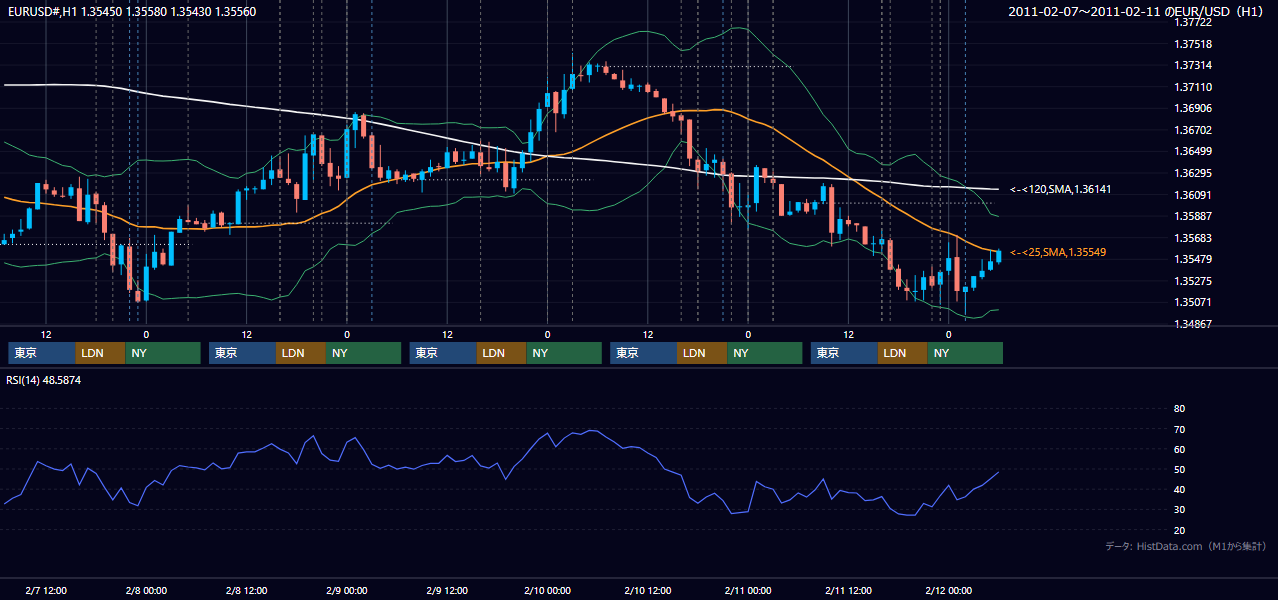This screenshot has width=1278, height=600.
Task: Click price axis label 1.35071
Action: click(1194, 302)
